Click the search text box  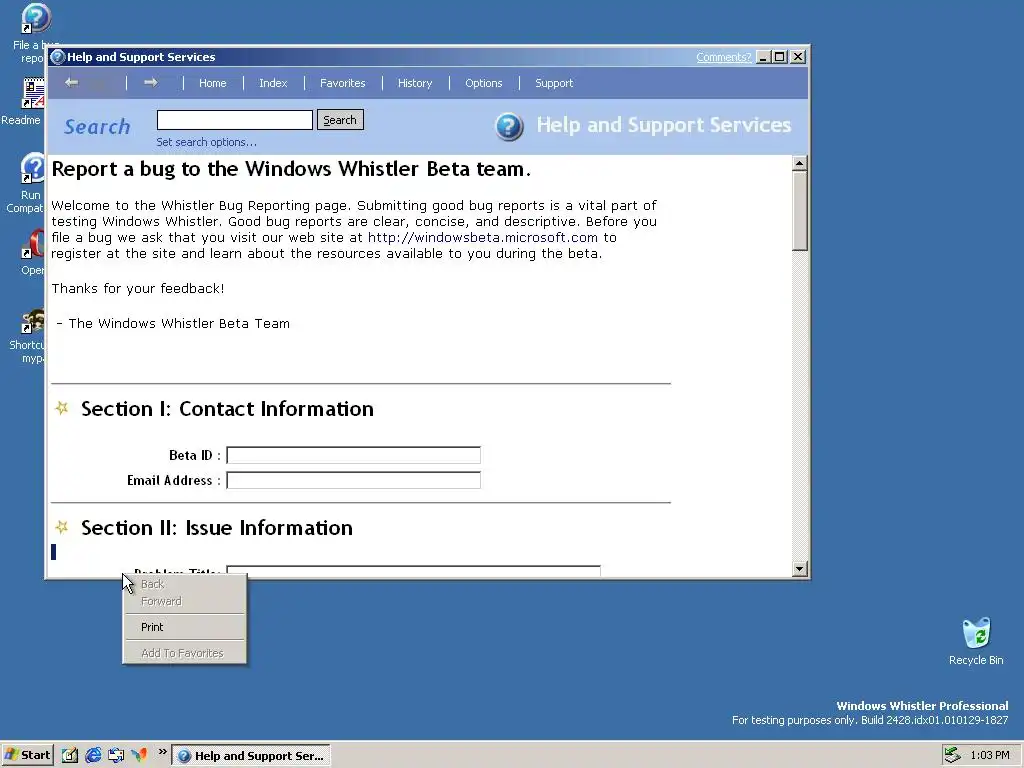[x=234, y=120]
